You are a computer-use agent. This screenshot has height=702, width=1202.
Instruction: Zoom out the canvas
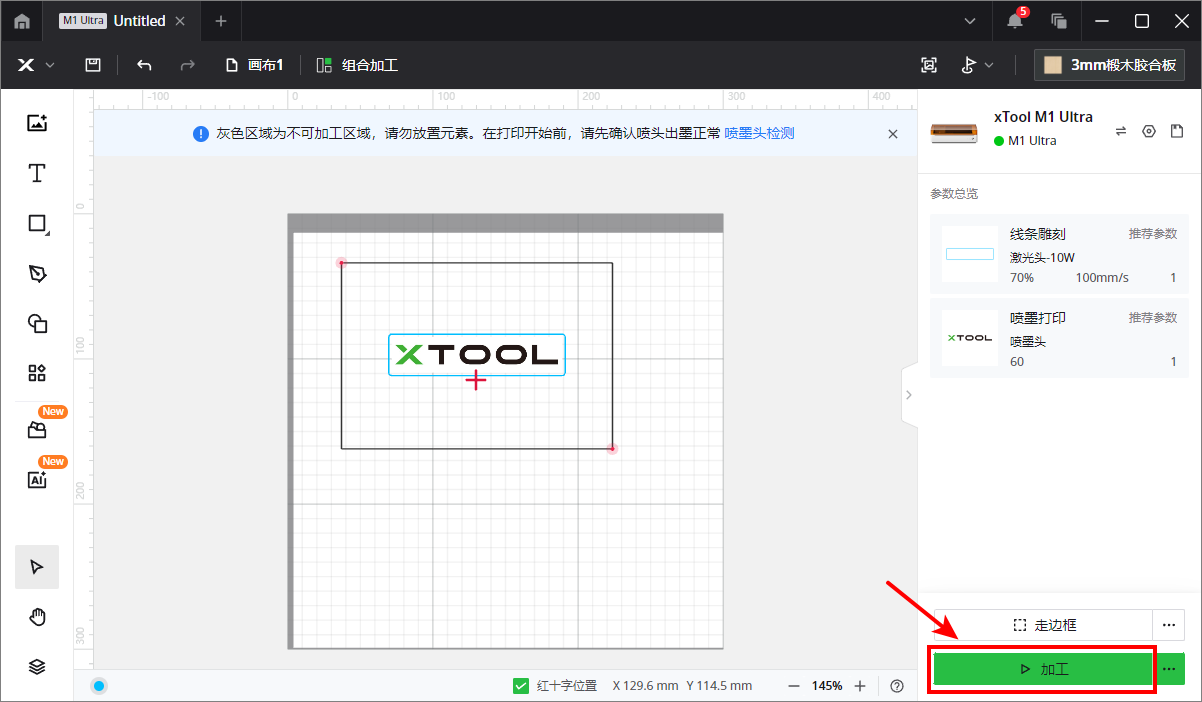pos(794,686)
